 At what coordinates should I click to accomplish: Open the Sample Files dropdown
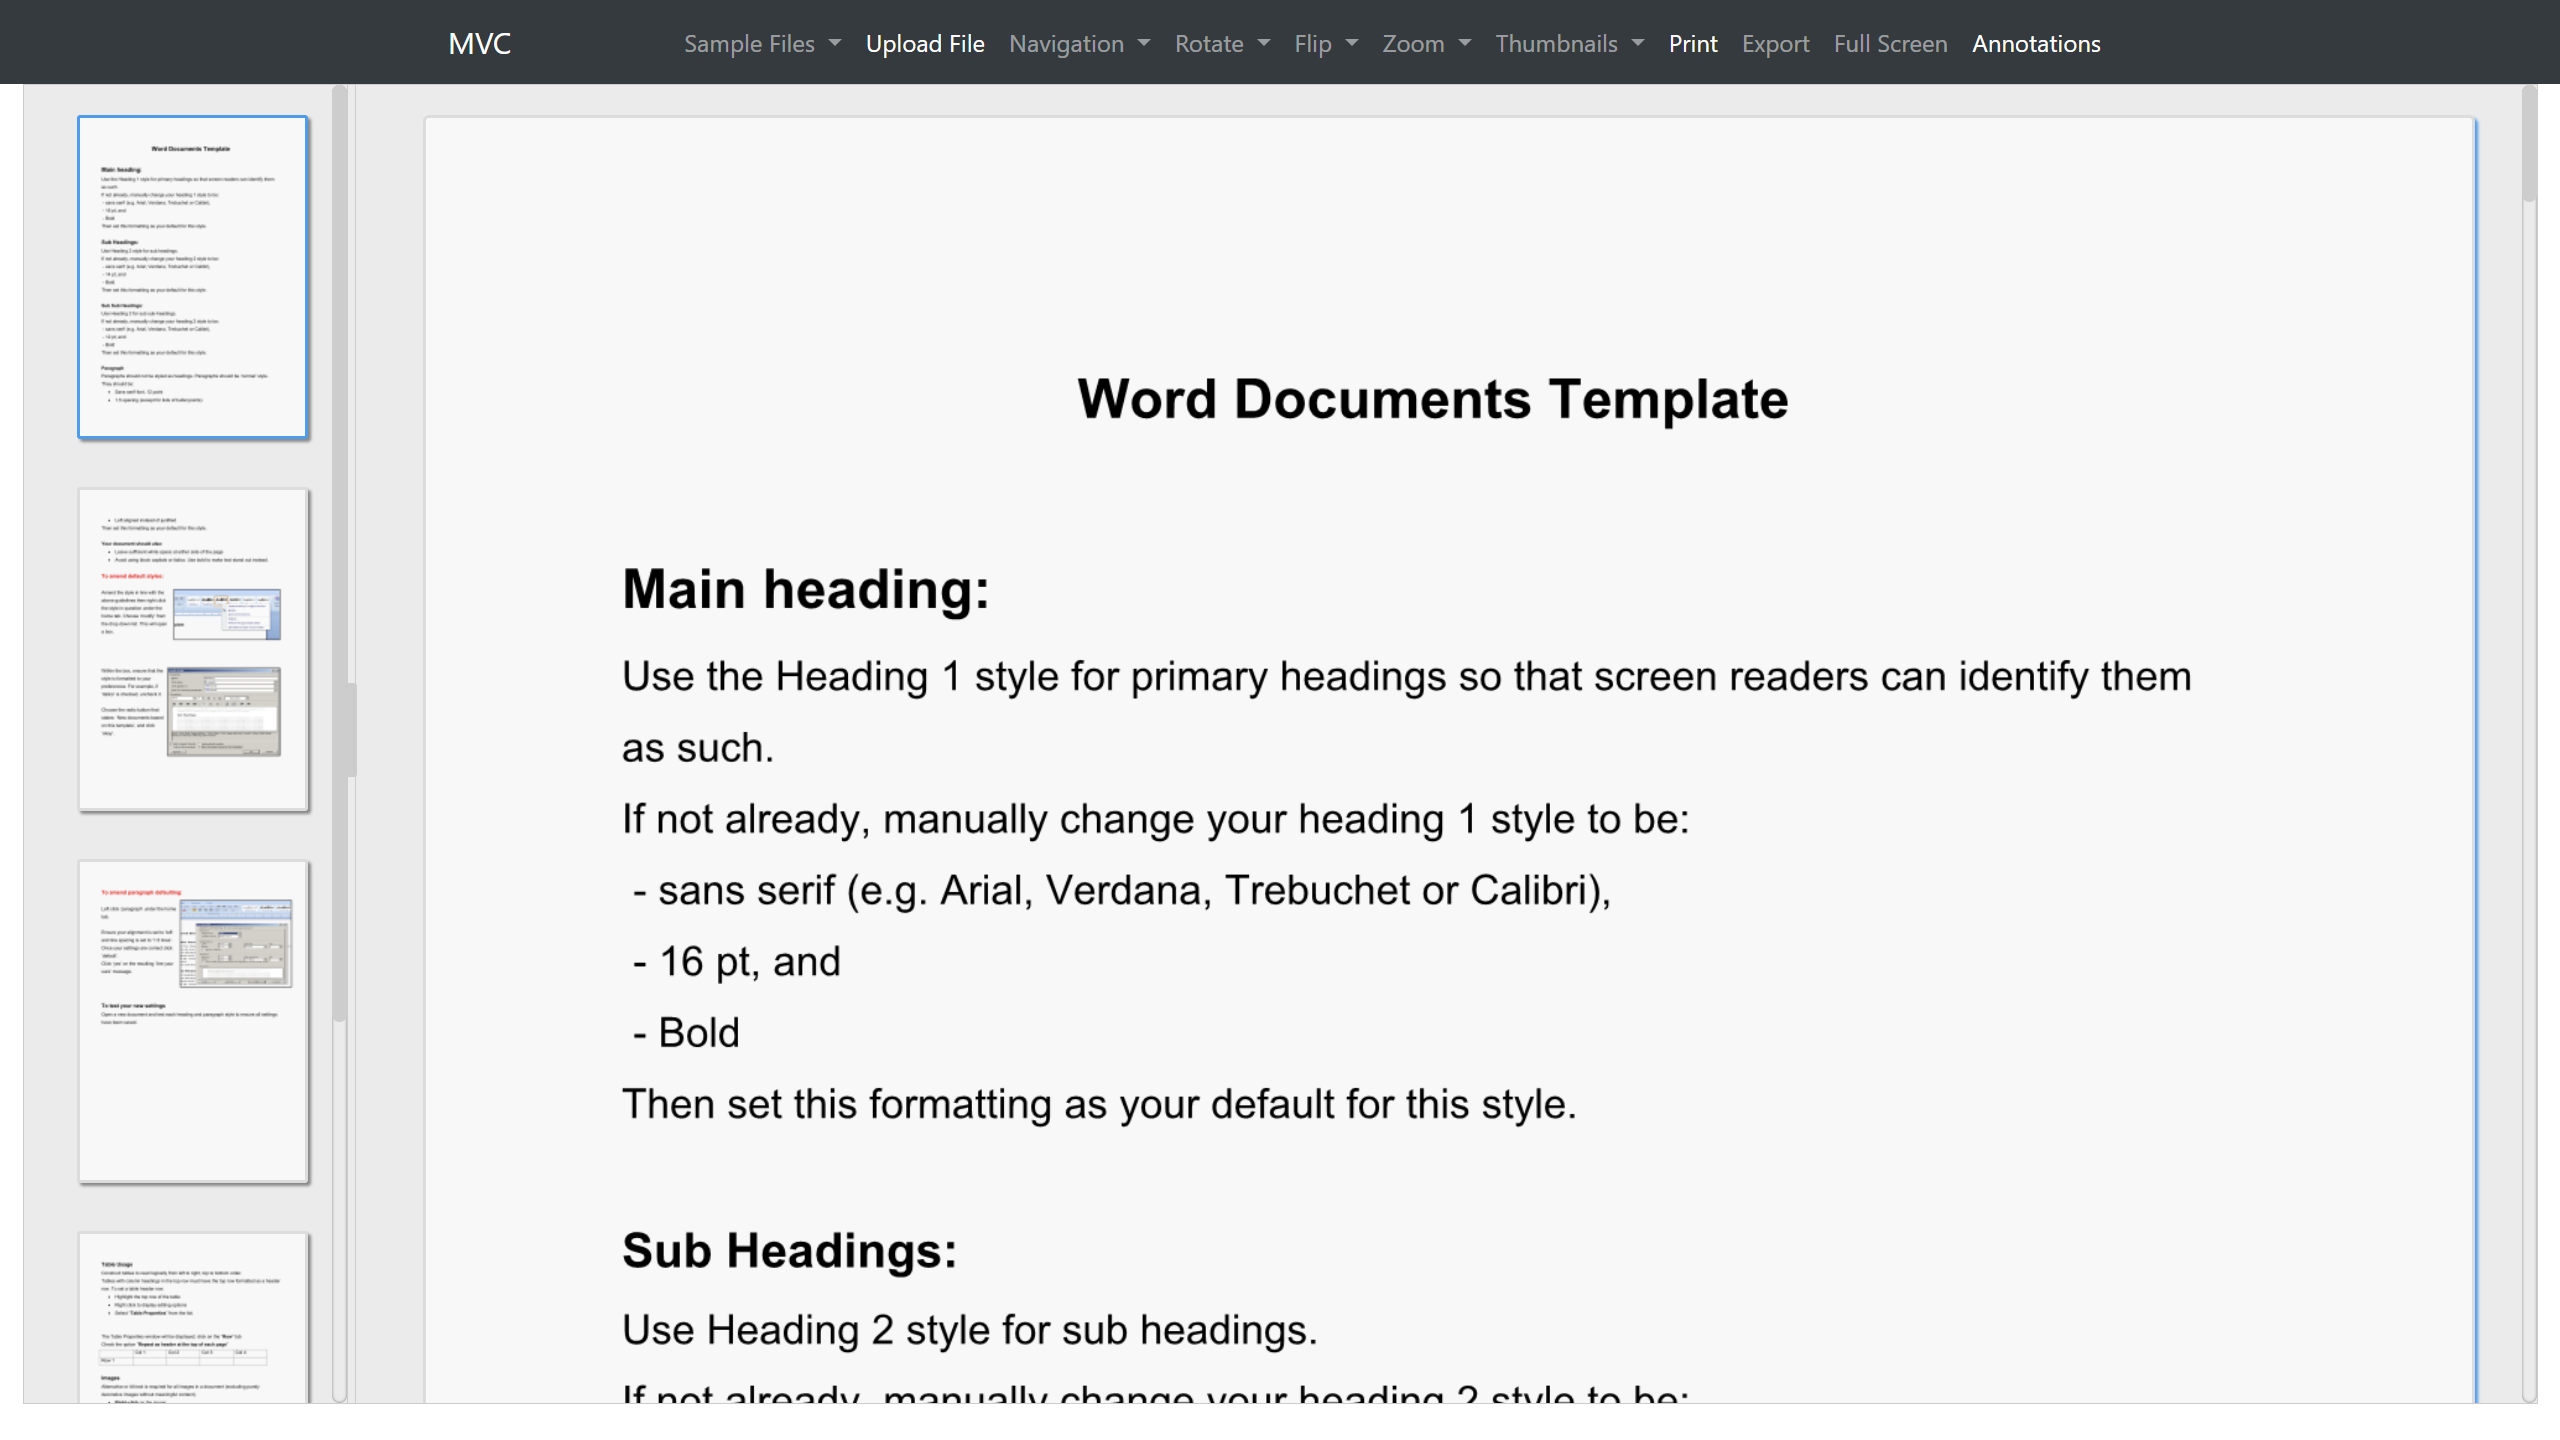click(762, 44)
